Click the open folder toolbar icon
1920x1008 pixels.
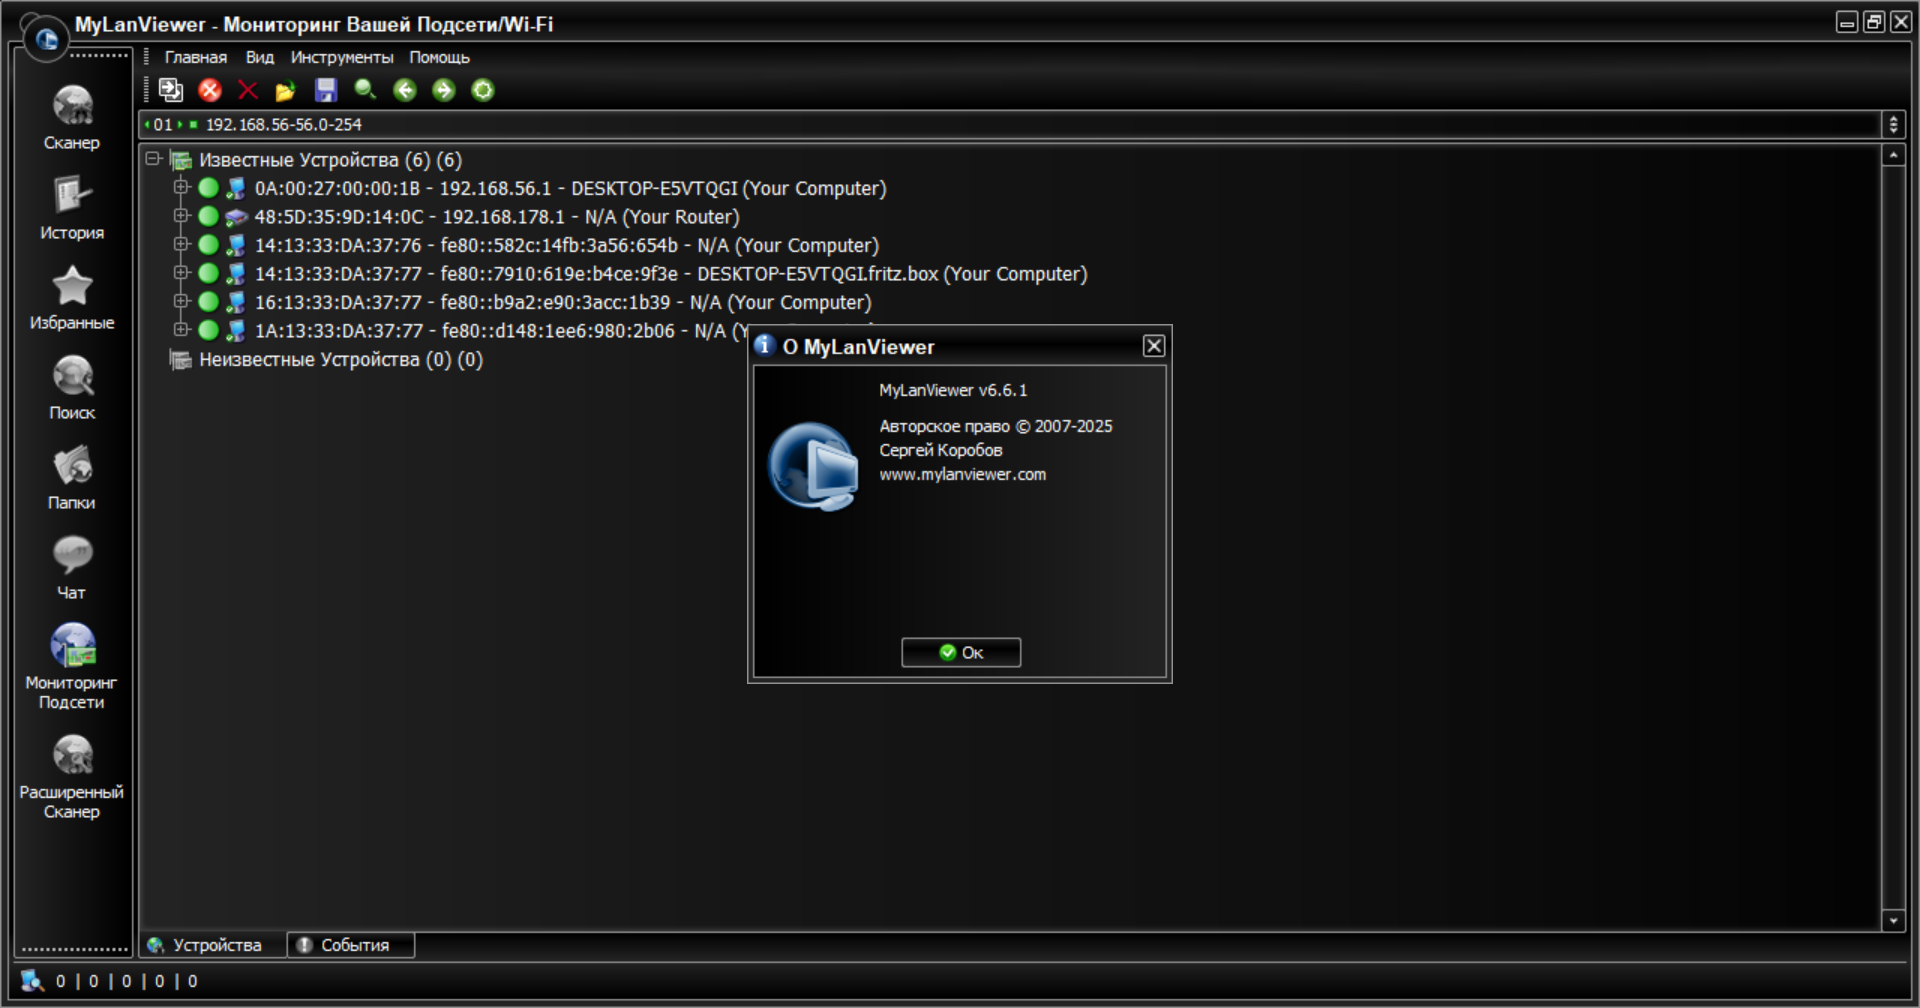[286, 91]
